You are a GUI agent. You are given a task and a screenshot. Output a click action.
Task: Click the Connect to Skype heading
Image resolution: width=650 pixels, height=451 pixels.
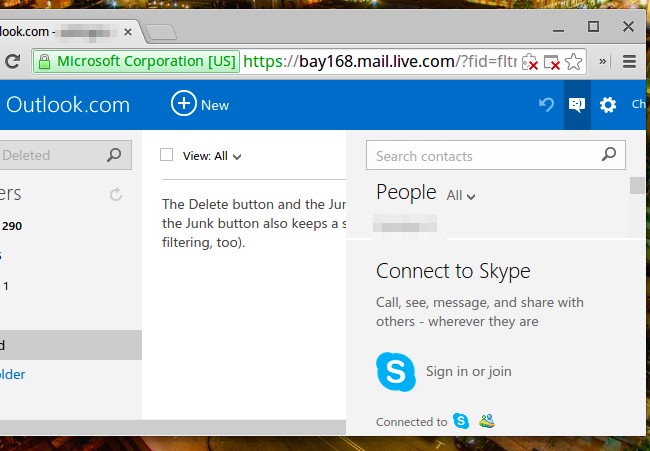click(x=453, y=271)
